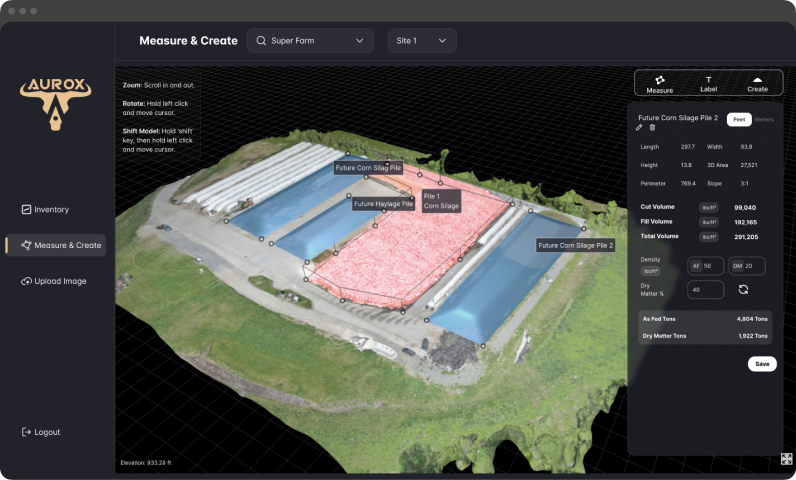Click the fullscreen expand icon

point(786,459)
